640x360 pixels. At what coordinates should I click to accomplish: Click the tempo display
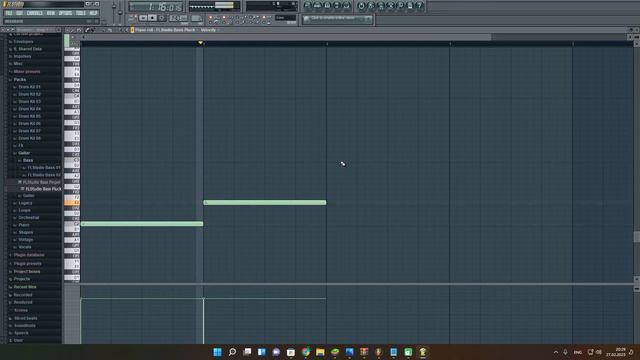(x=178, y=18)
